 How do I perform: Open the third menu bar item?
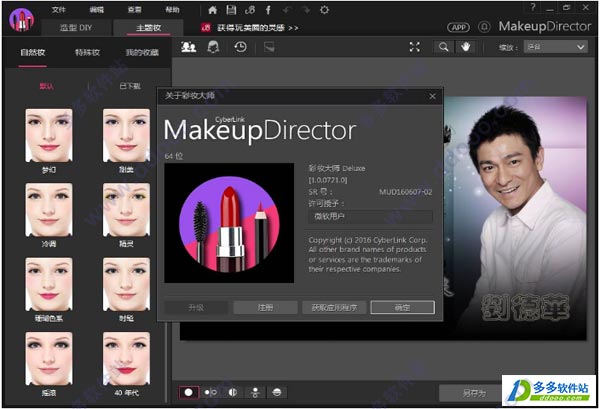(134, 10)
